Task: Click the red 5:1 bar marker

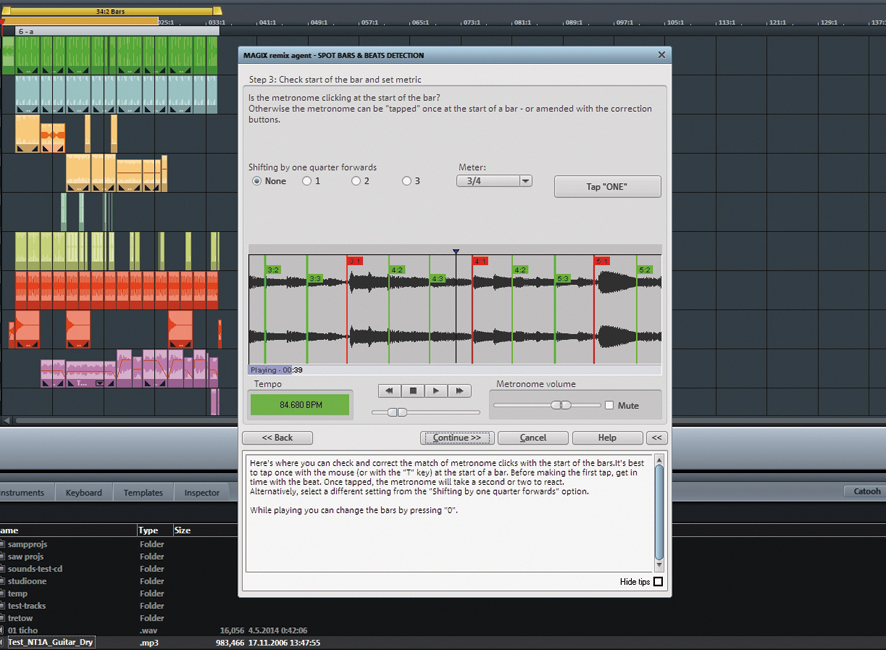Action: pyautogui.click(x=602, y=261)
